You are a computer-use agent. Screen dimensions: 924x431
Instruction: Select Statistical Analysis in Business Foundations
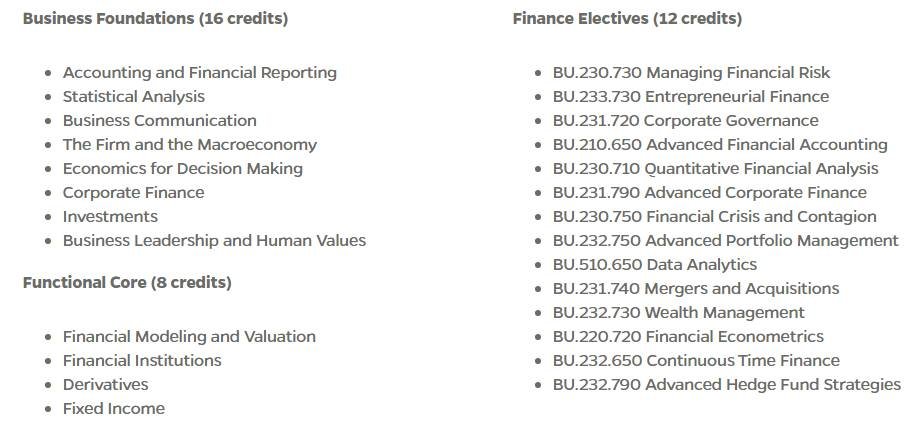tap(134, 97)
